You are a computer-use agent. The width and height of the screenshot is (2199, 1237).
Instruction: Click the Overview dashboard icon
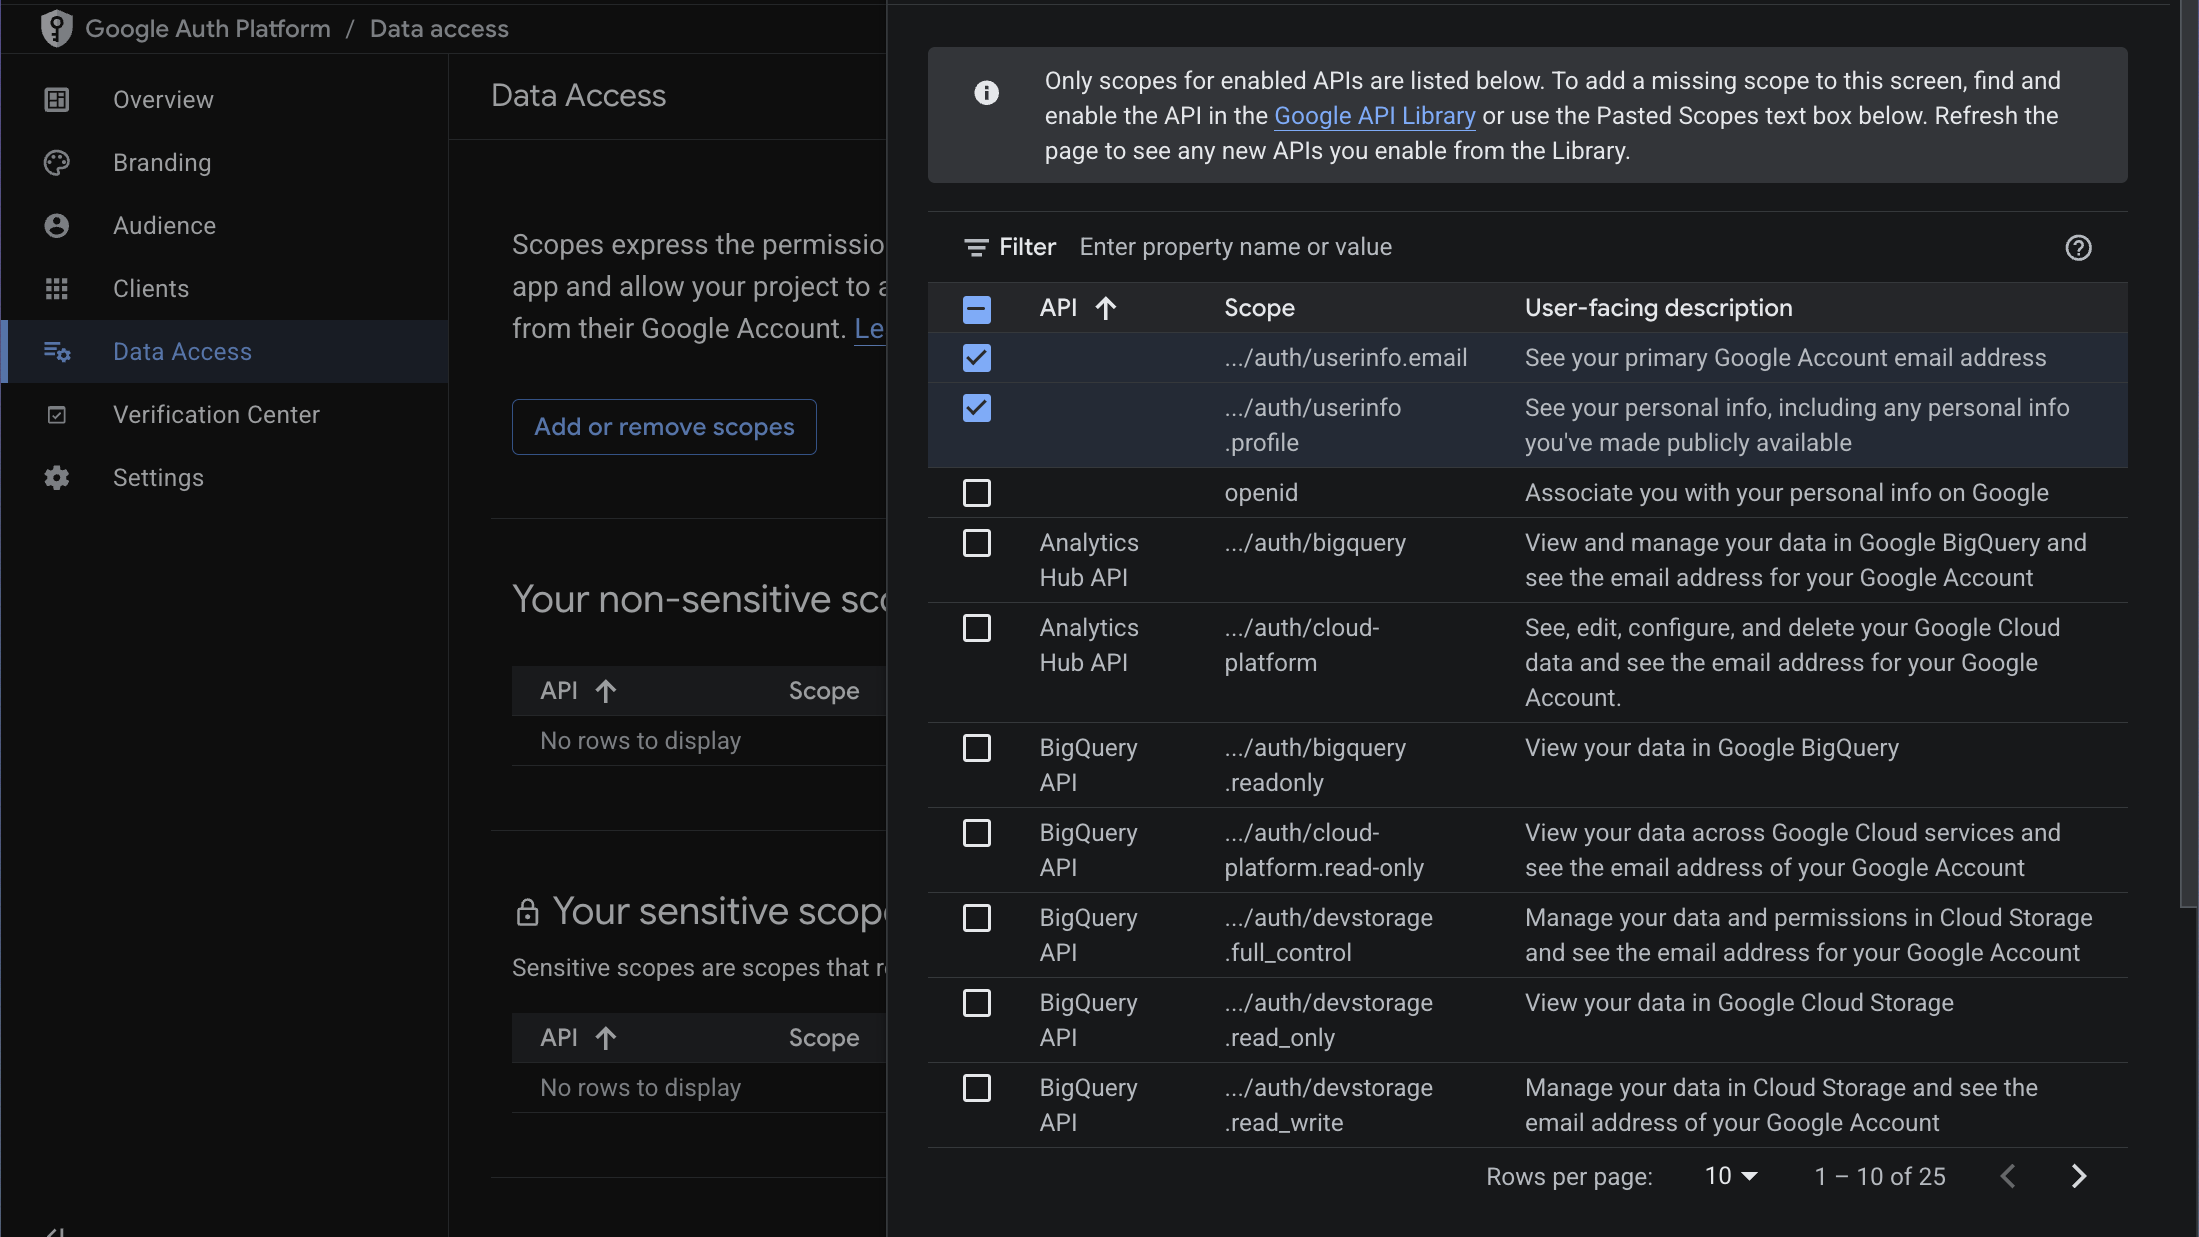(x=57, y=100)
